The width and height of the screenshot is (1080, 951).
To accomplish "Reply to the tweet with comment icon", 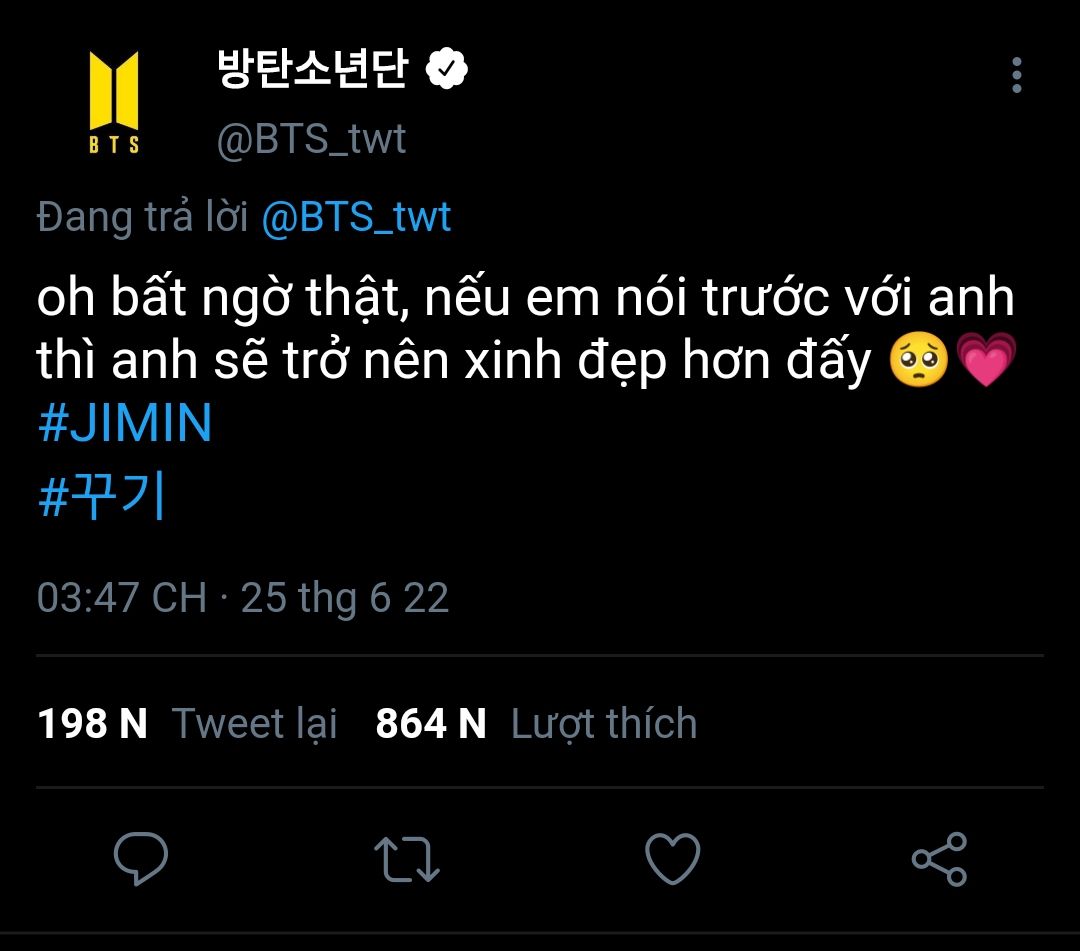I will [141, 858].
